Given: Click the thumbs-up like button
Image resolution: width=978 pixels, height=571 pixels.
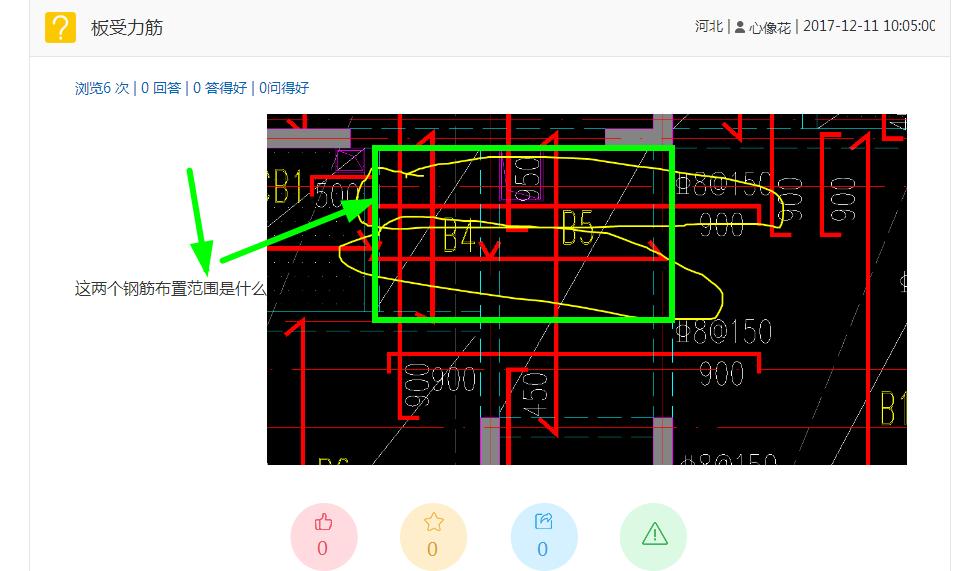Looking at the screenshot, I should (x=323, y=537).
